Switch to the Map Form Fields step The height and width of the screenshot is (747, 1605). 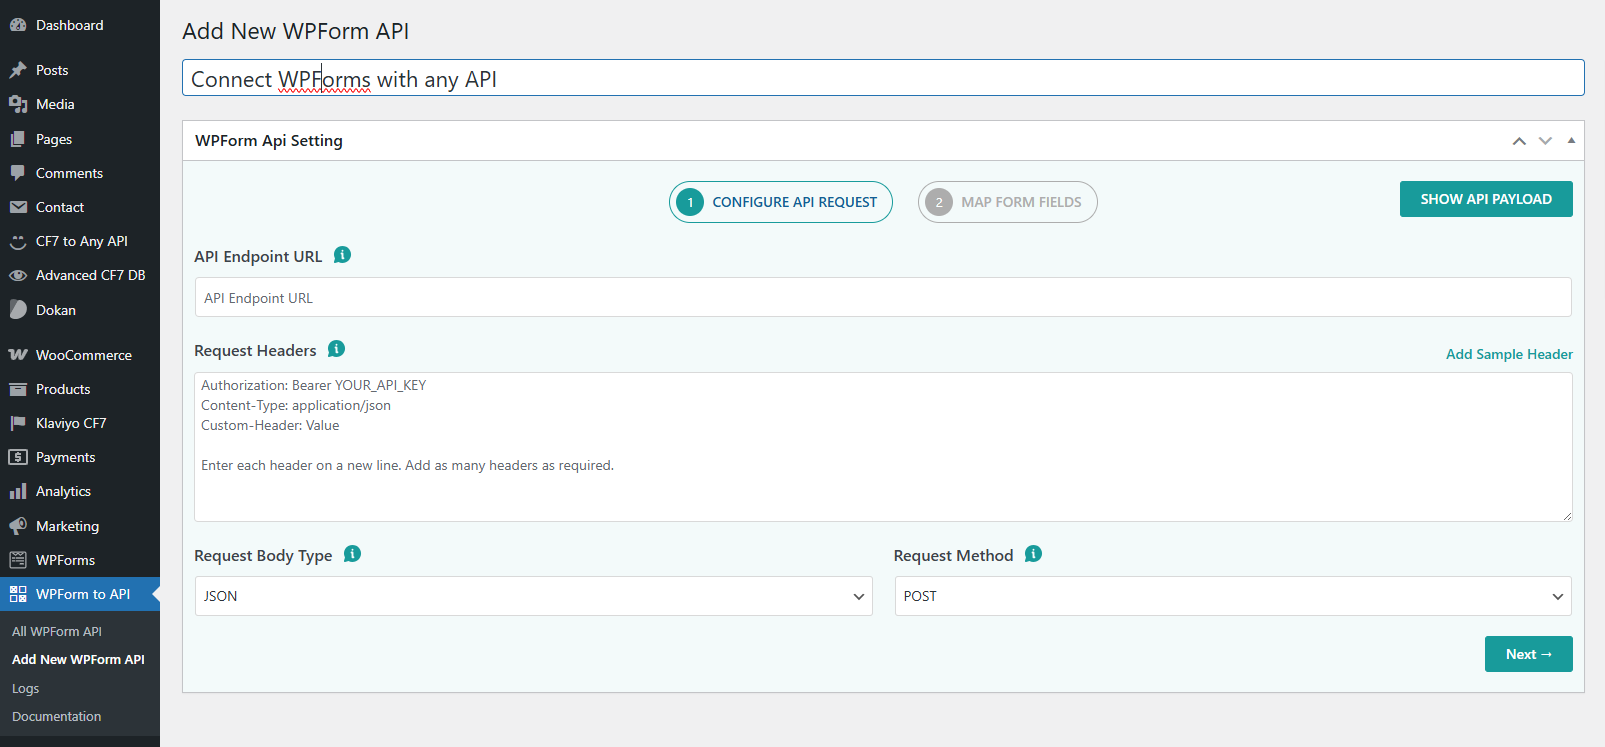(x=1007, y=202)
